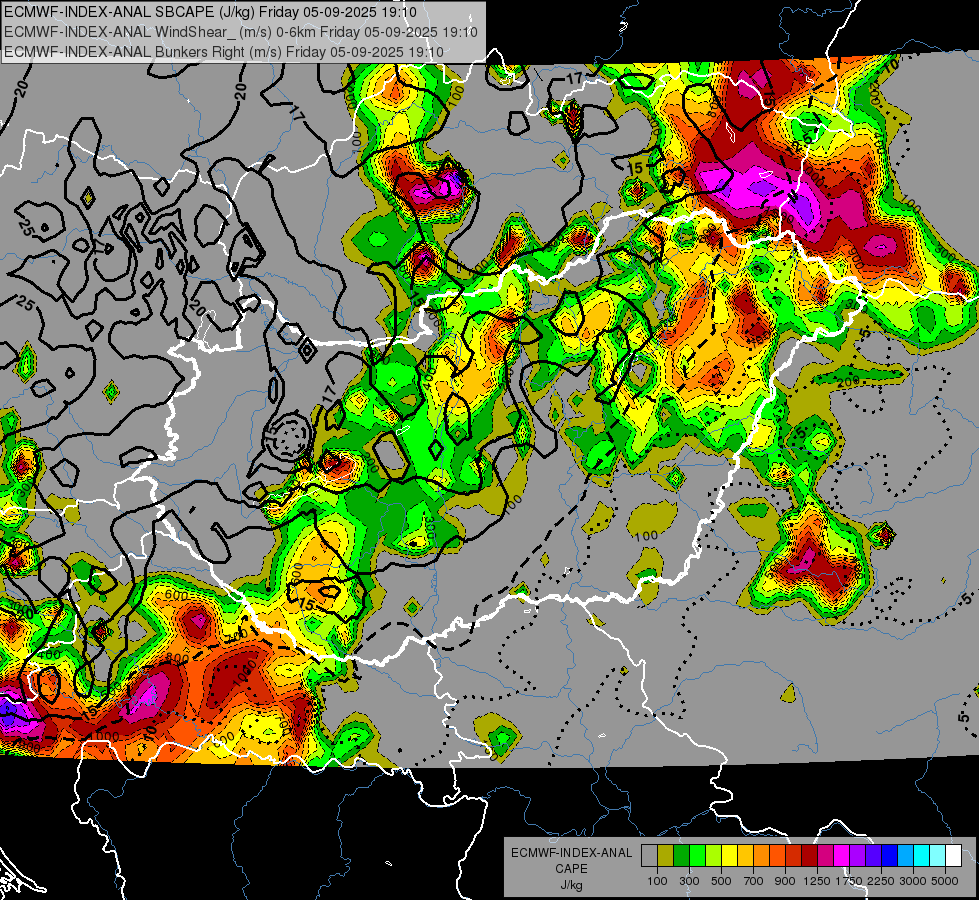Click the WindShear 0-6km title line
Screen dimensions: 979x900
click(x=241, y=32)
